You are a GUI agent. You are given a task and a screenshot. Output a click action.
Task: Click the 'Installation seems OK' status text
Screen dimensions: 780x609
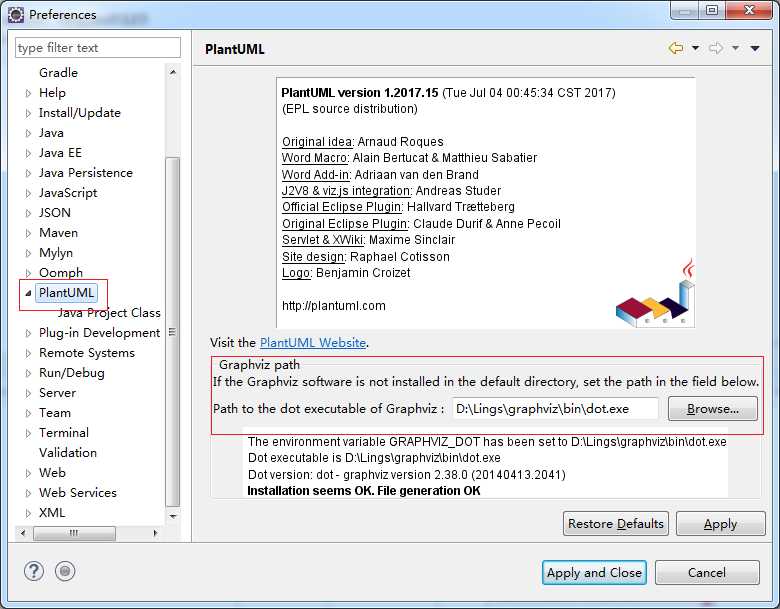tap(364, 491)
